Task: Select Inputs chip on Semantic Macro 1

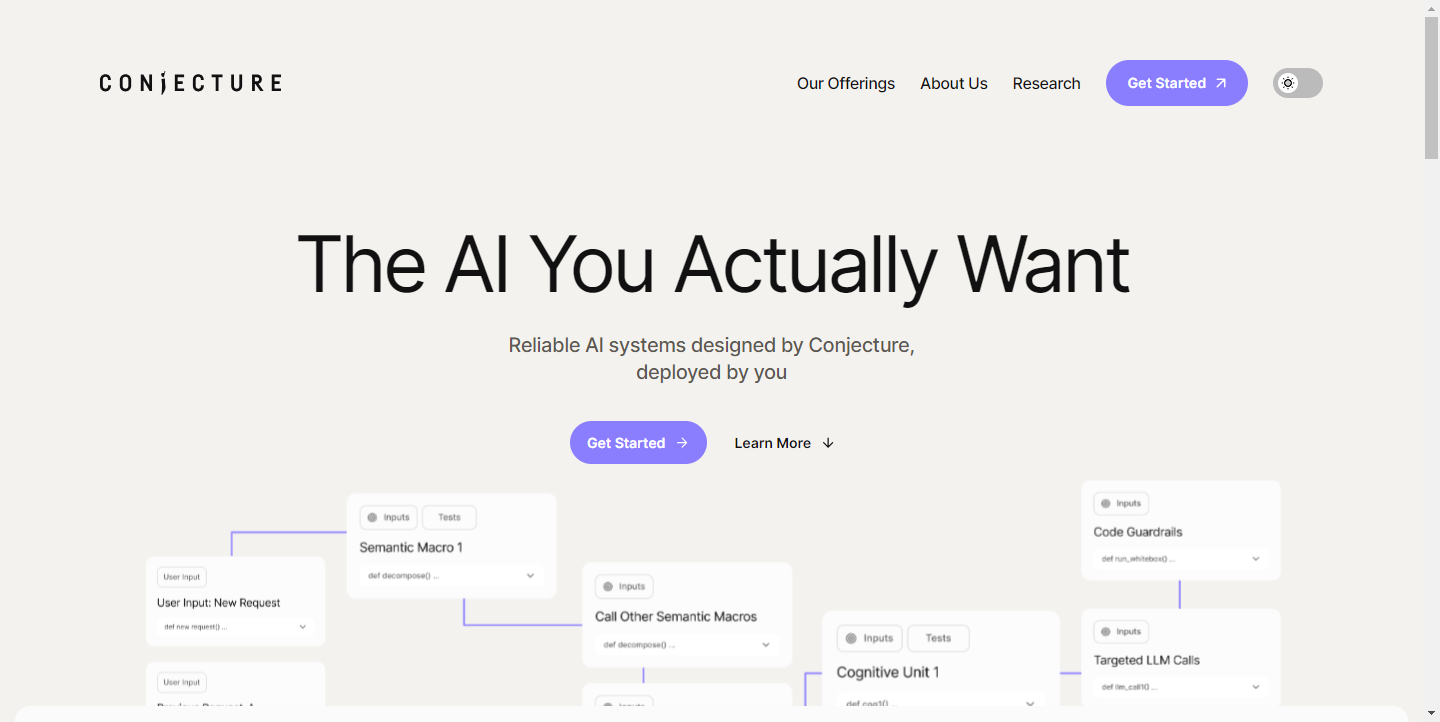Action: tap(389, 517)
